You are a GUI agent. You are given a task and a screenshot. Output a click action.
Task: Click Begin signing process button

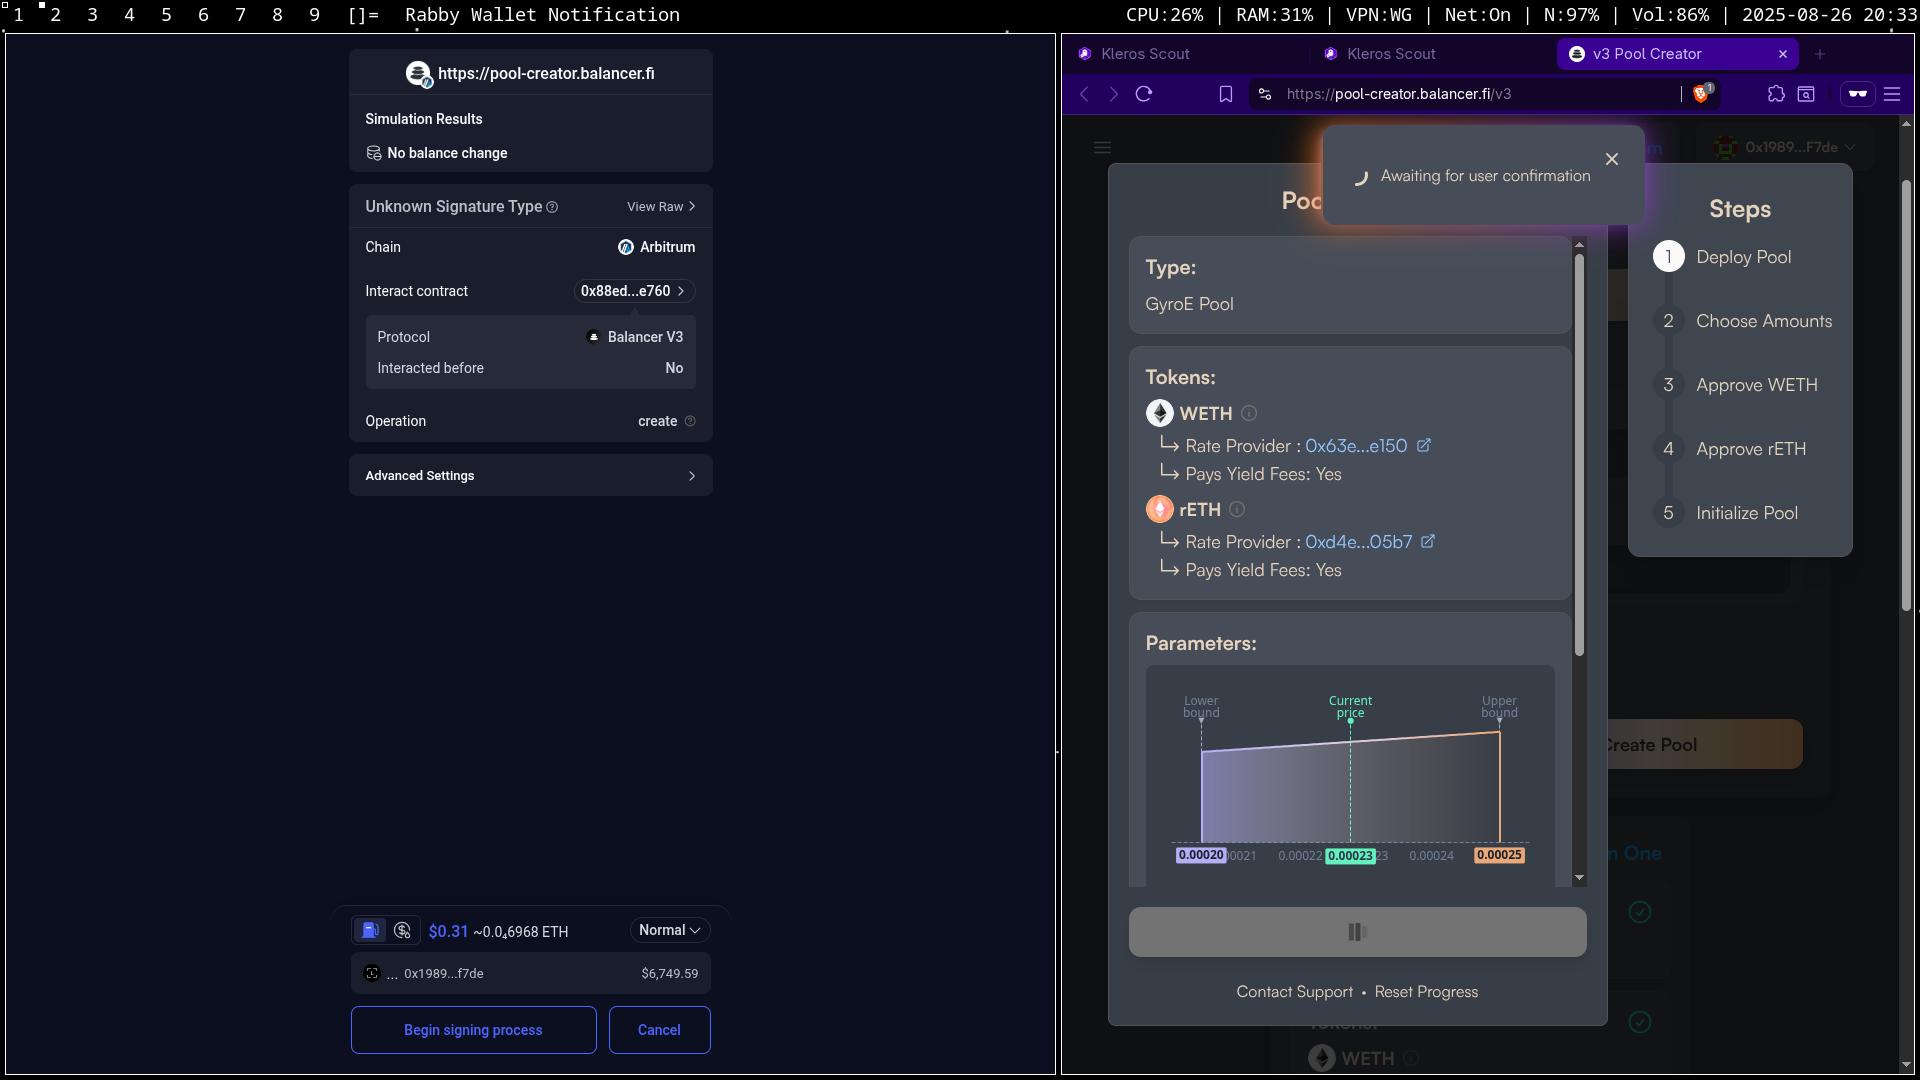tap(473, 1030)
